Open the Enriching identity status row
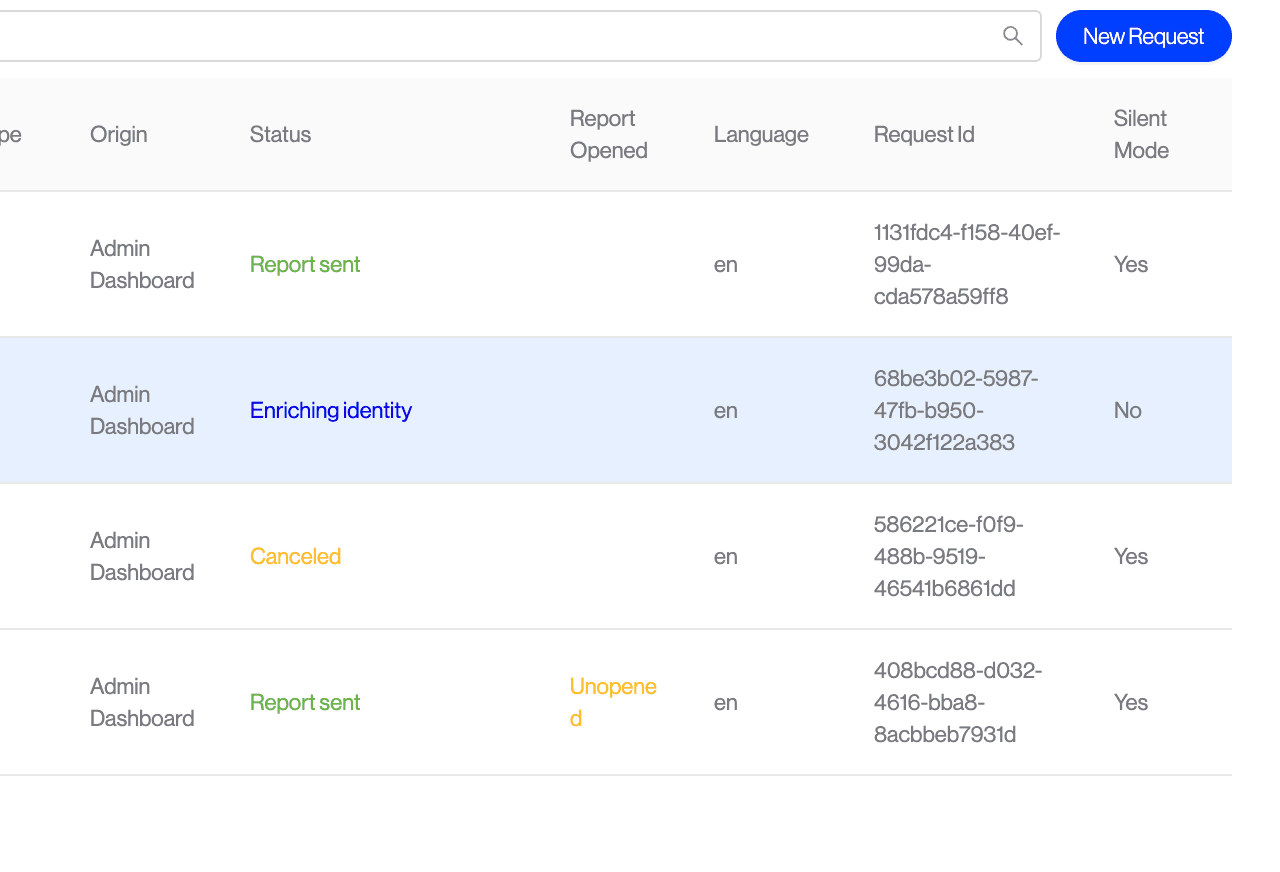The width and height of the screenshot is (1280, 872). click(330, 410)
